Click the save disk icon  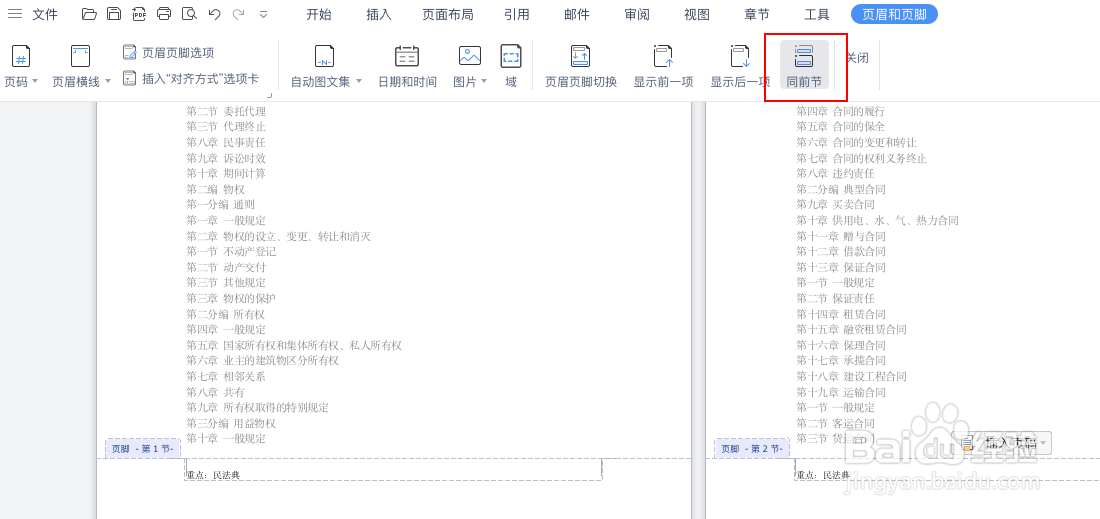tap(114, 13)
